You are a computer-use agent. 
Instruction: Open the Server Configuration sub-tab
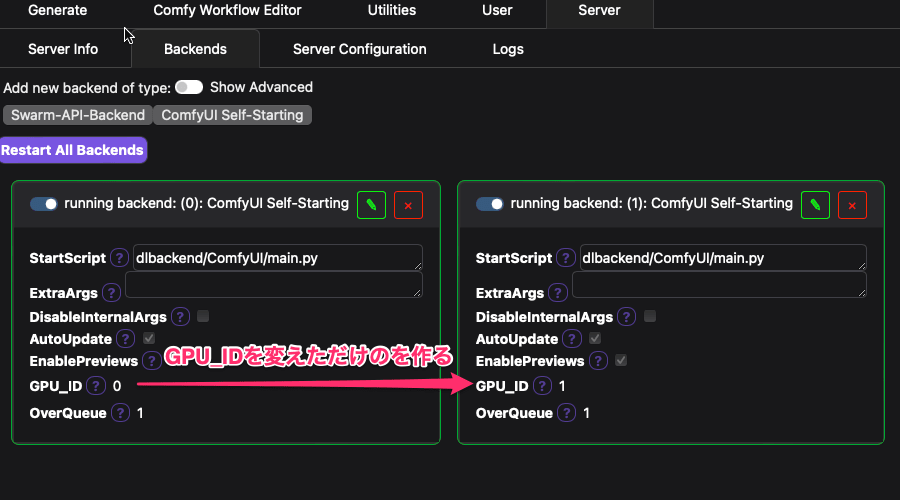(360, 49)
